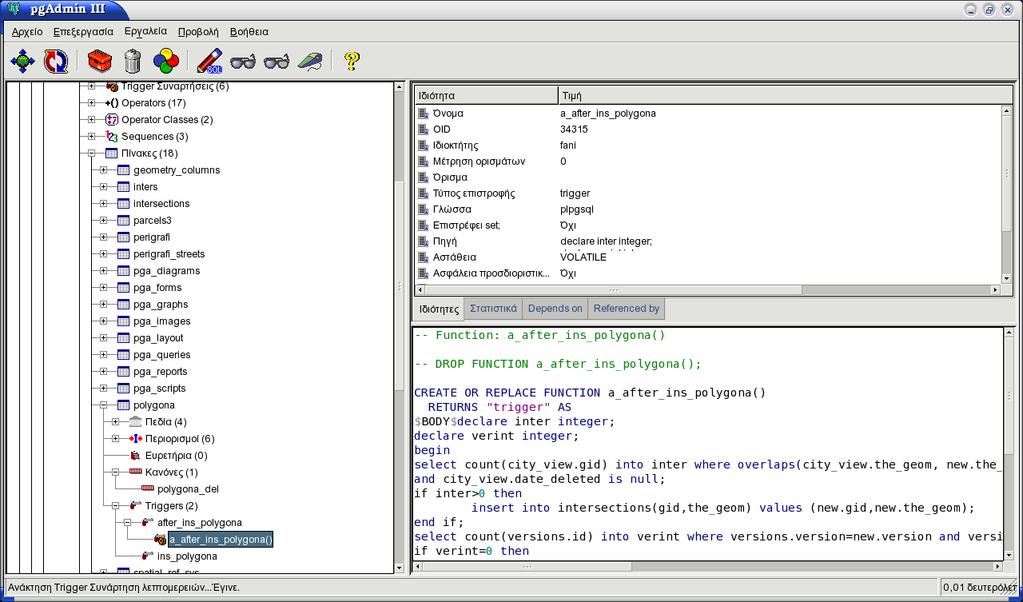1023x602 pixels.
Task: Click the second glasses filtered view icon
Action: (x=277, y=62)
